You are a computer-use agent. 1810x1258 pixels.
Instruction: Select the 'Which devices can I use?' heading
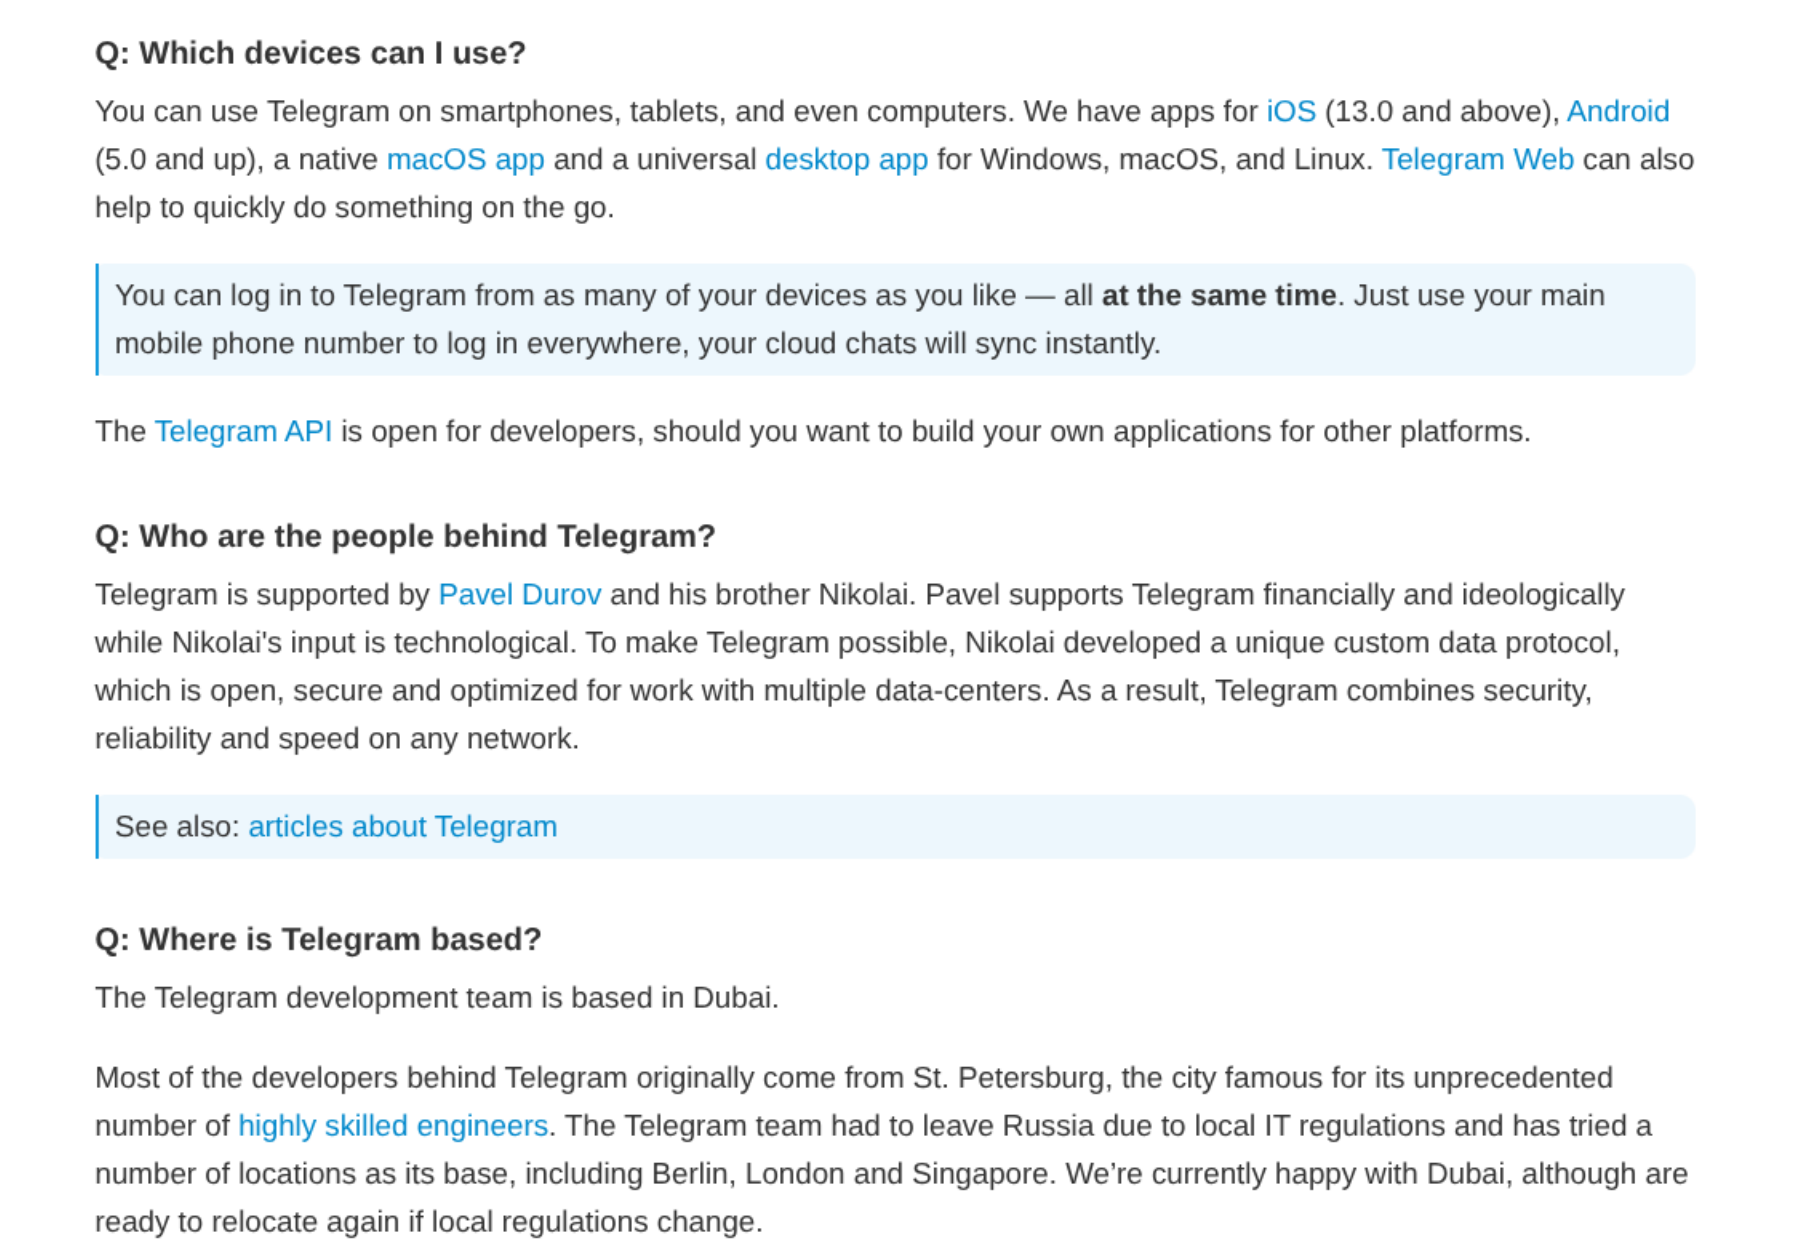coord(310,52)
